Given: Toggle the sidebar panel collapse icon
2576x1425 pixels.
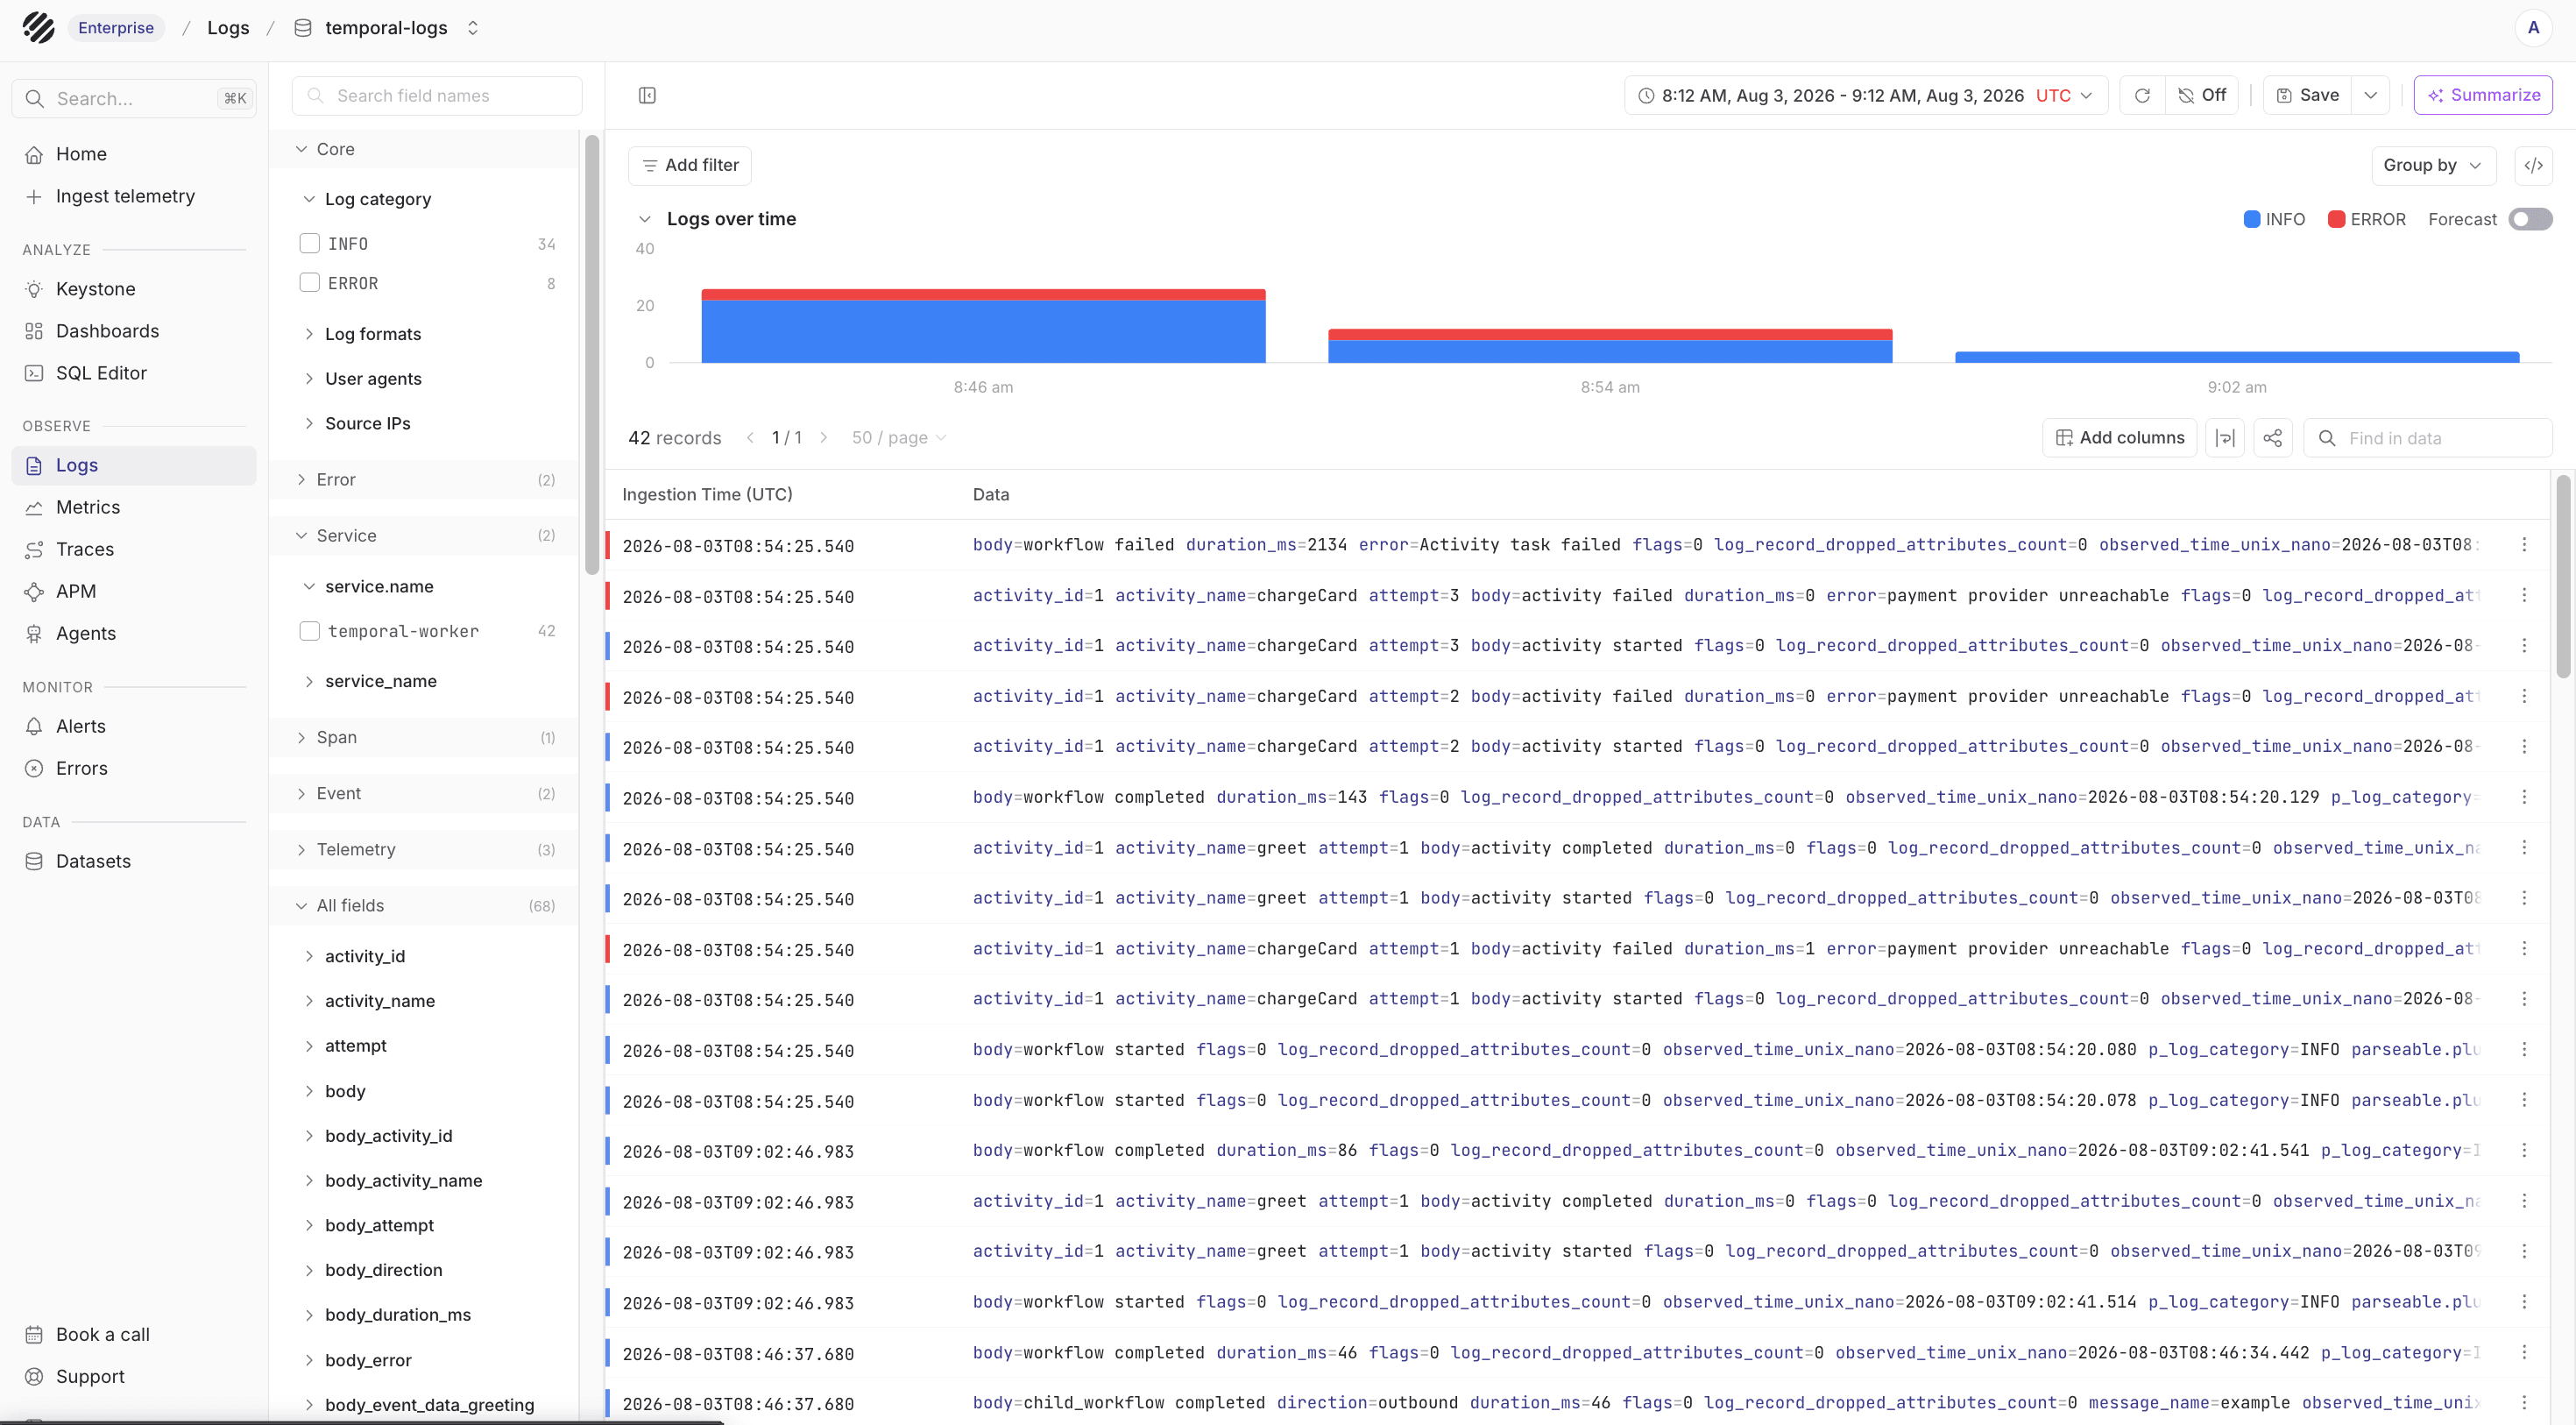Looking at the screenshot, I should click(647, 95).
